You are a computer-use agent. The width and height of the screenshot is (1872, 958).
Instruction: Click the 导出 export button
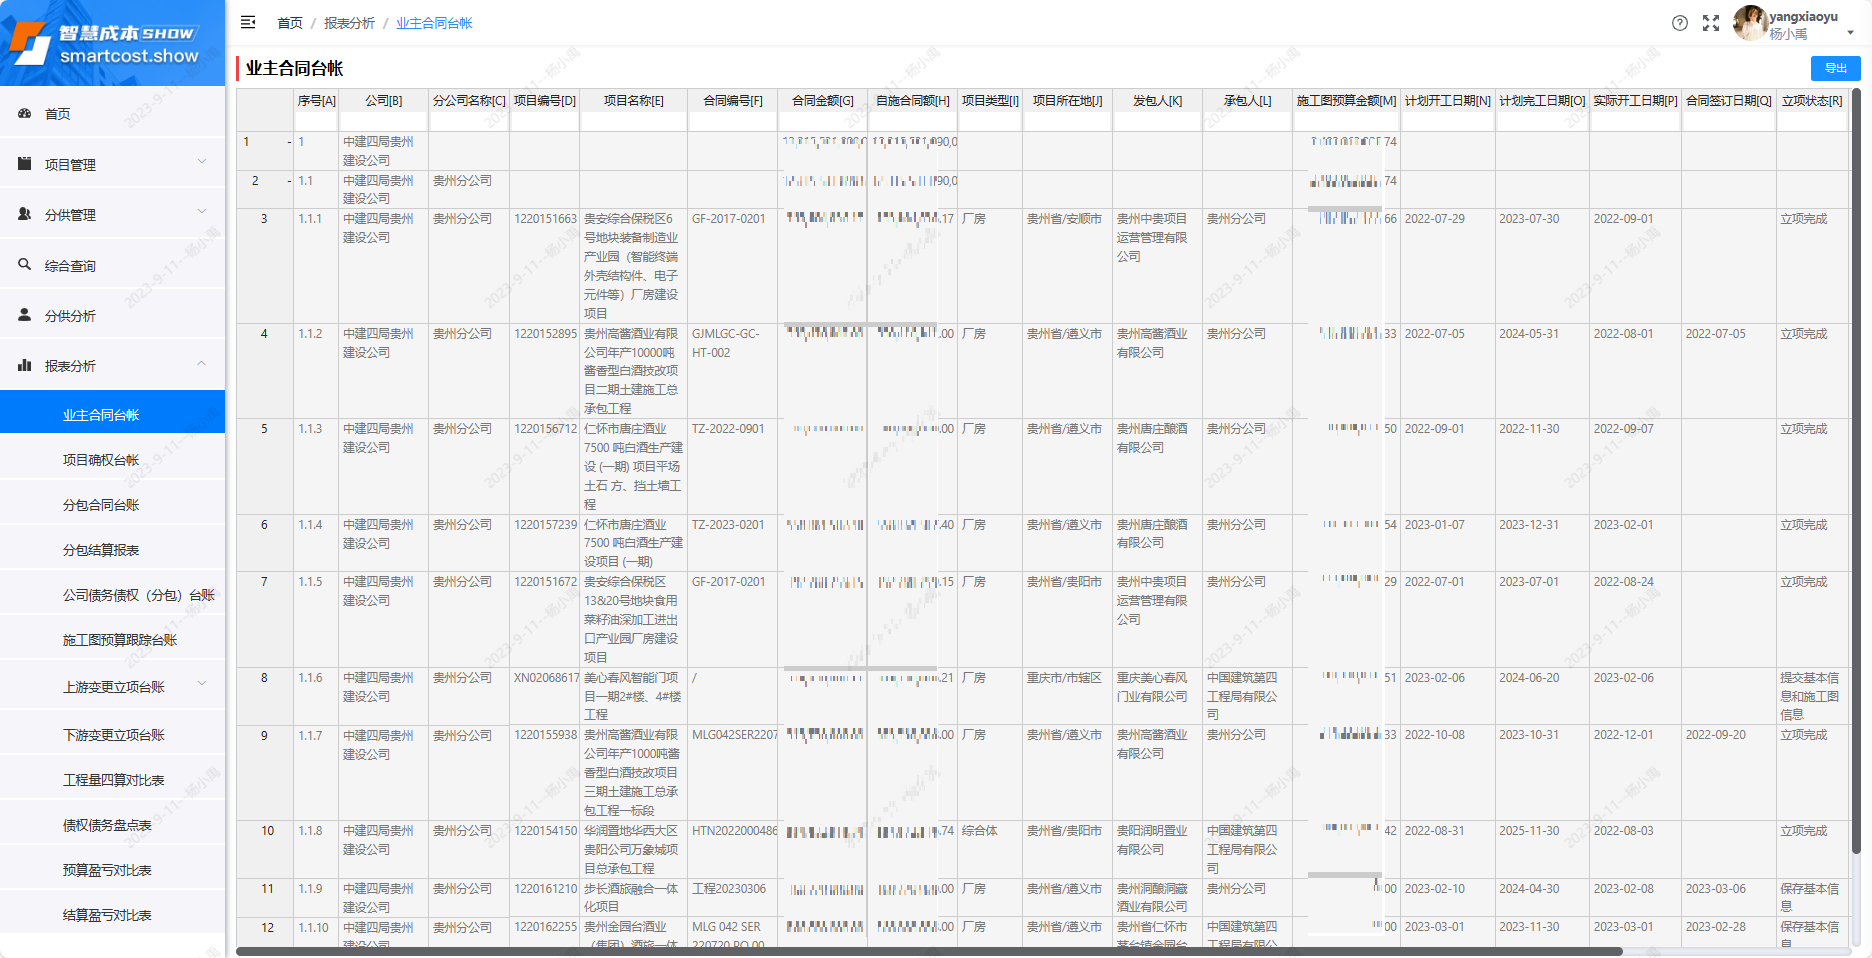pyautogui.click(x=1835, y=68)
